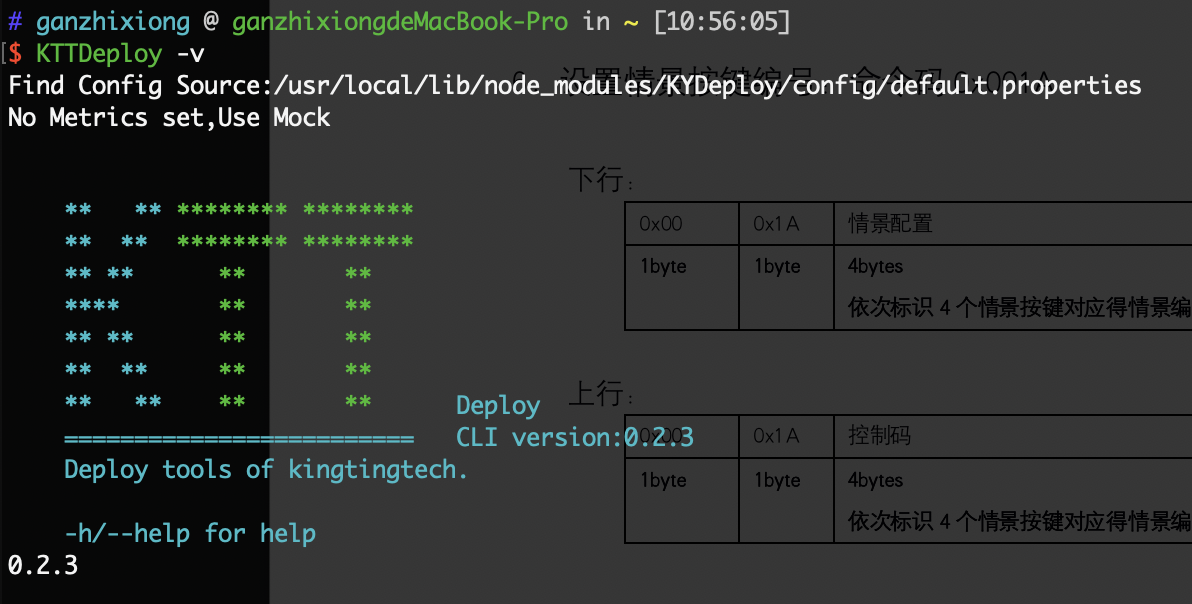Click the "上行" heading in background document
This screenshot has width=1192, height=604.
pos(601,394)
